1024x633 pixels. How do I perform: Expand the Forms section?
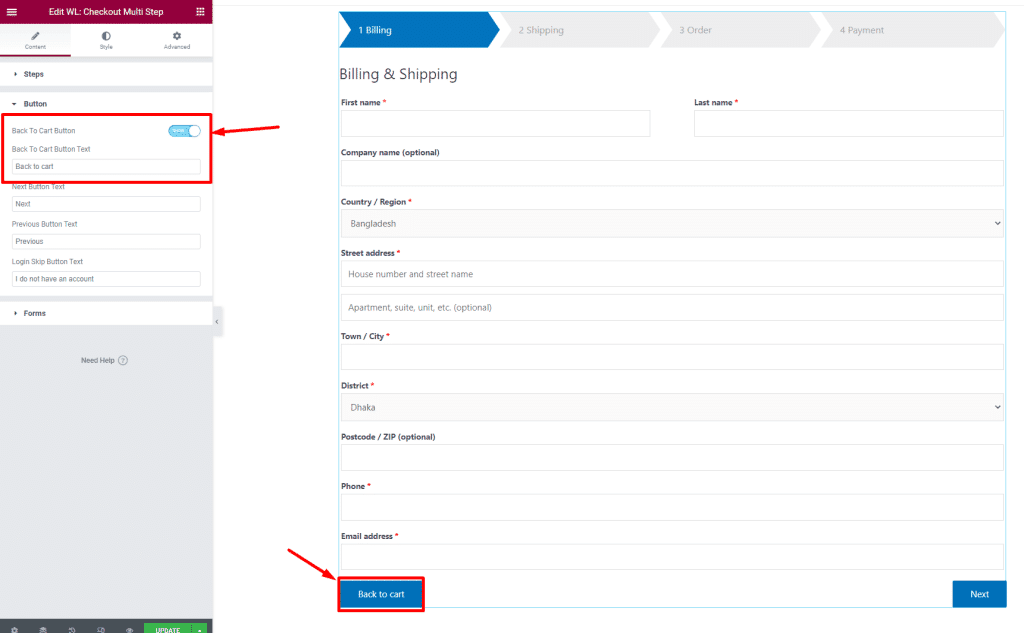(x=34, y=313)
